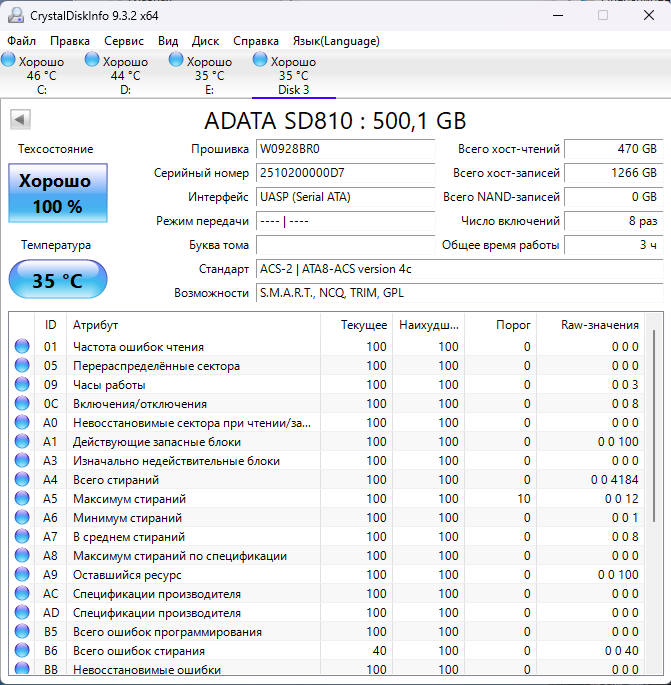The width and height of the screenshot is (671, 685).
Task: Click the Серийный номер field
Action: [x=345, y=173]
